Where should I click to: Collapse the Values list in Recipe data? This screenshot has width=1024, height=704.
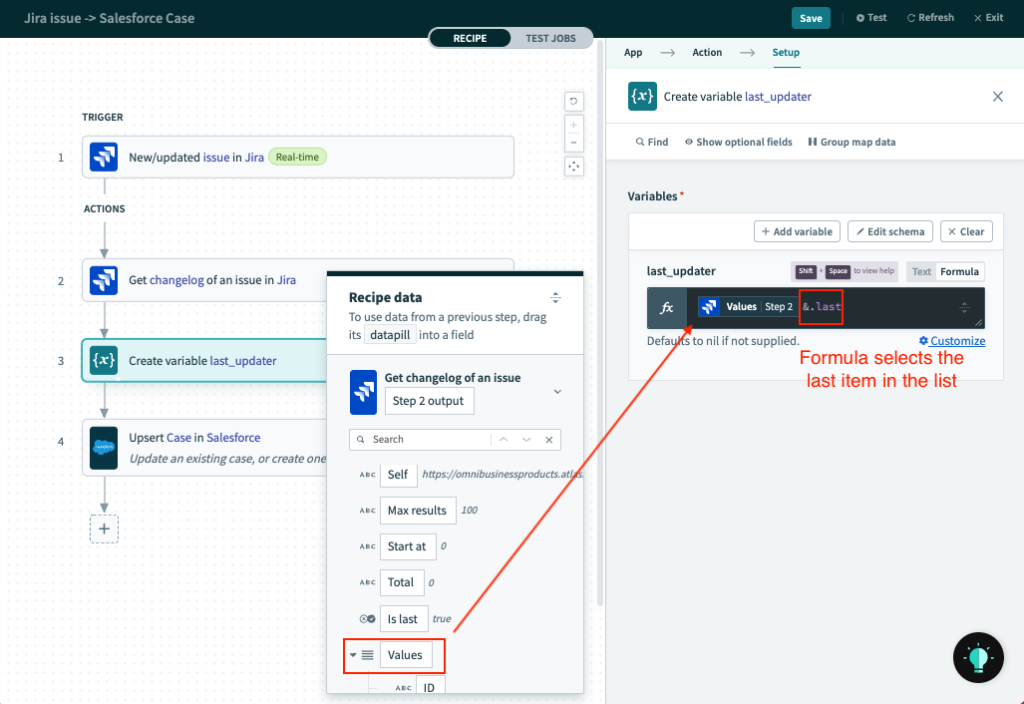pyautogui.click(x=354, y=656)
